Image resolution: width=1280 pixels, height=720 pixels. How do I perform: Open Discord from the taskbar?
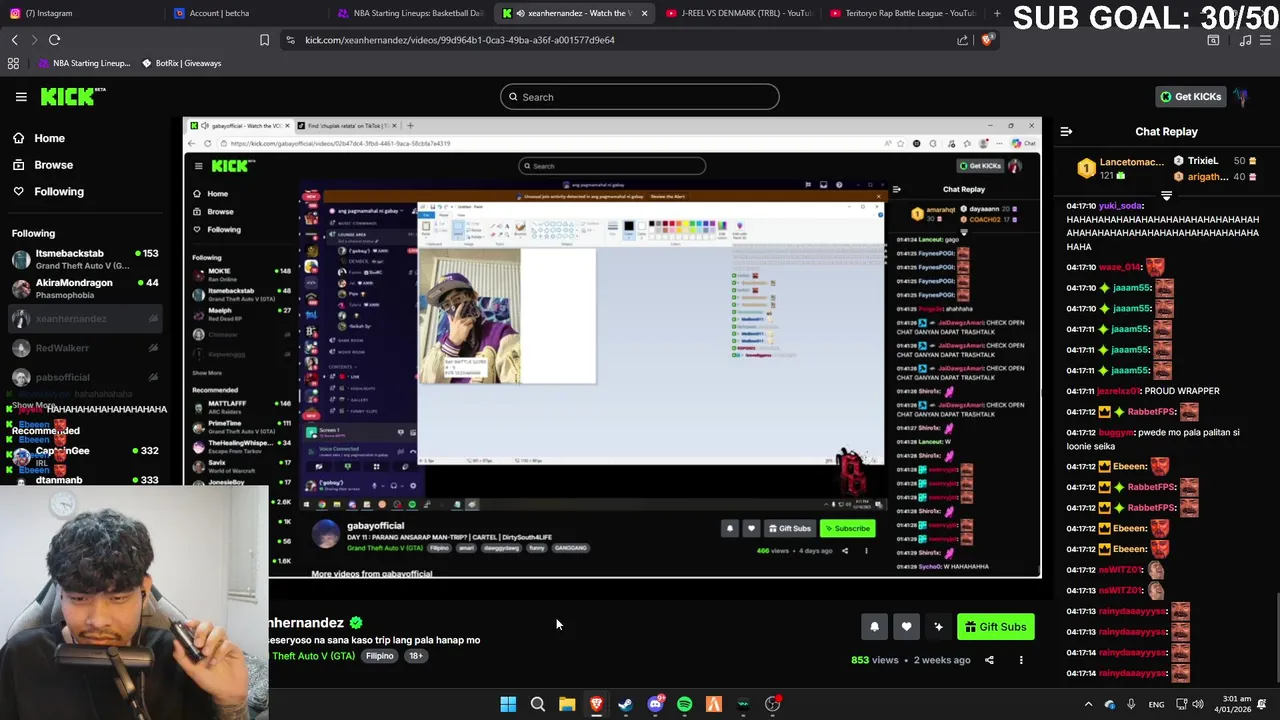[x=655, y=704]
